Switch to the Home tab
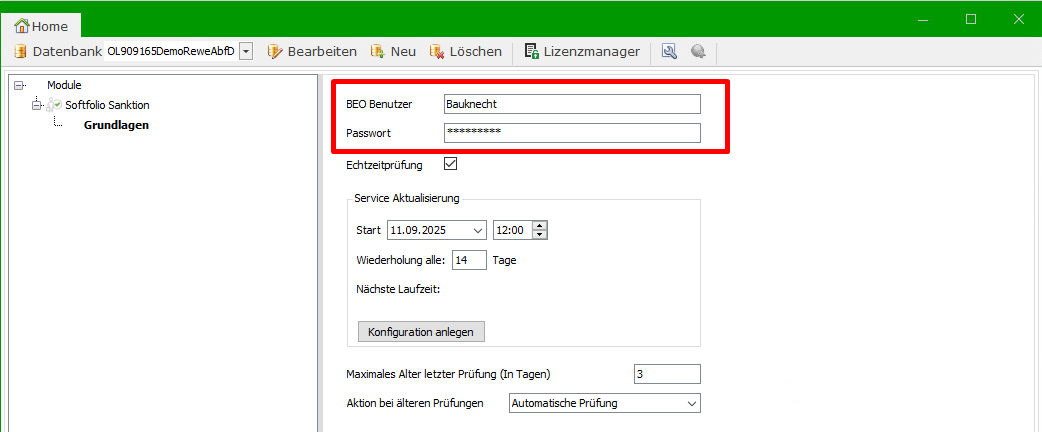Screen dimensions: 1042x432 pyautogui.click(x=41, y=26)
